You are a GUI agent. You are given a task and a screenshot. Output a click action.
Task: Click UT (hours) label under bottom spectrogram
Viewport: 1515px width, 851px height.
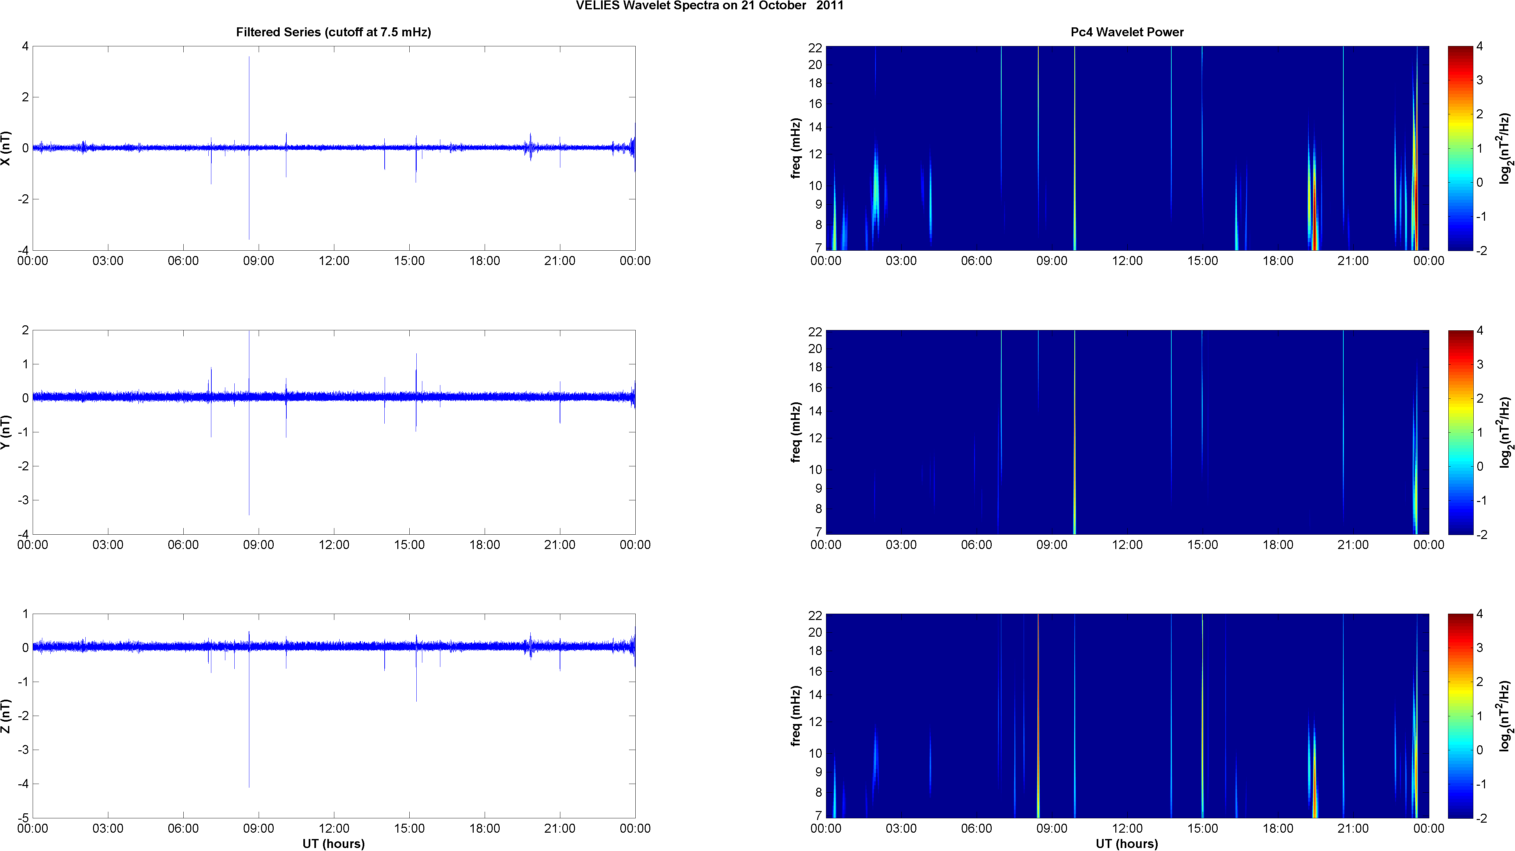pos(1126,844)
